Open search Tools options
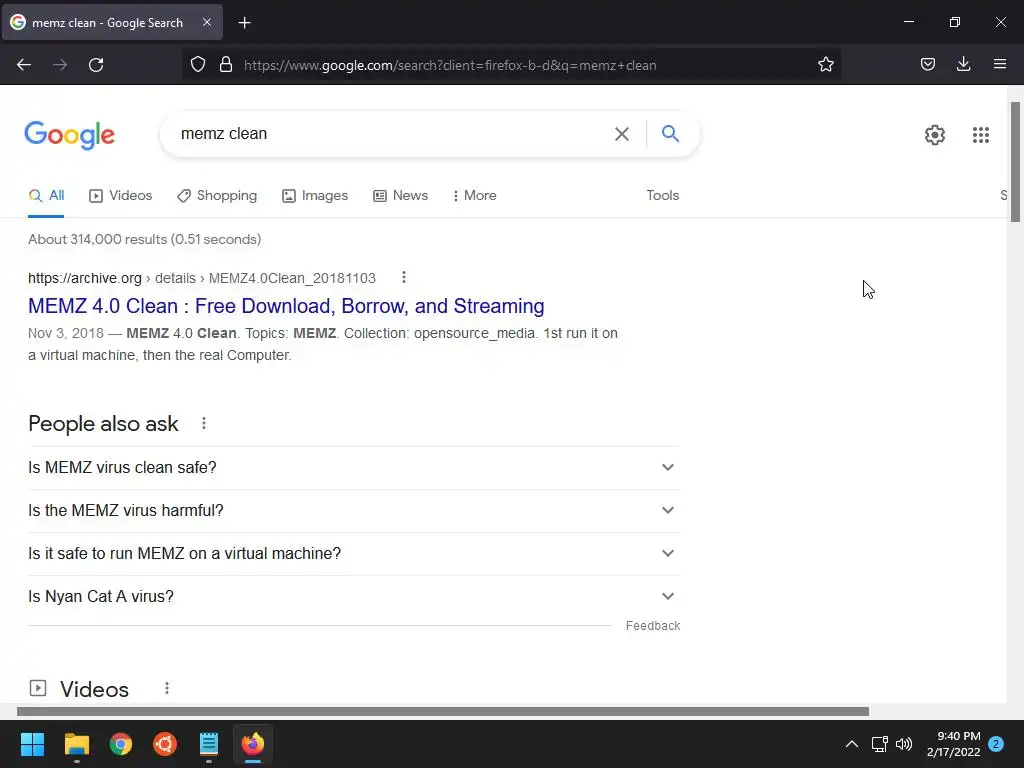This screenshot has width=1024, height=768. pyautogui.click(x=662, y=195)
